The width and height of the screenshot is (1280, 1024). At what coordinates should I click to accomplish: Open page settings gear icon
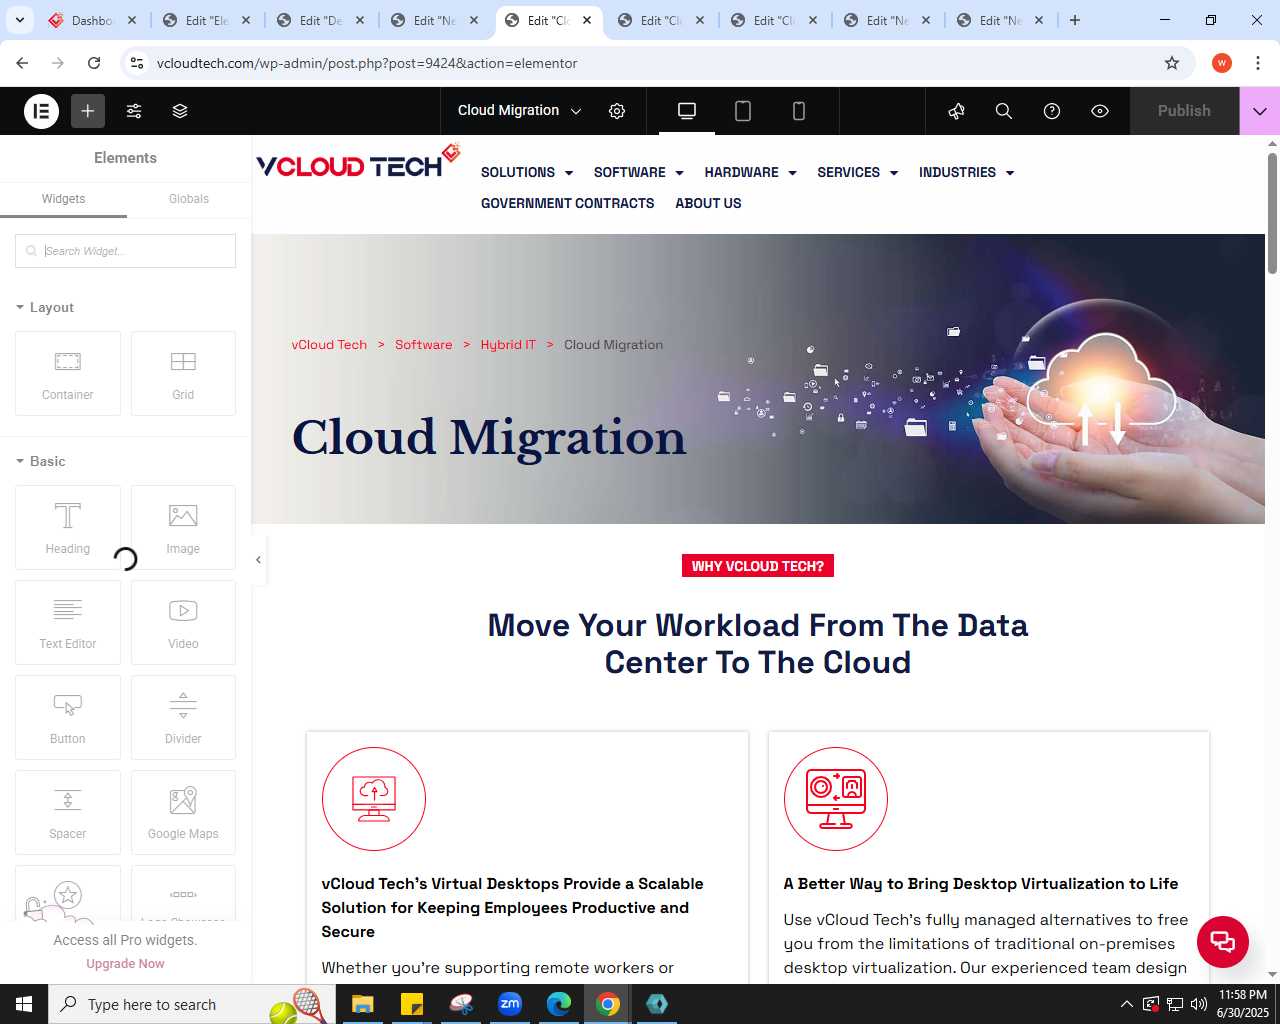pos(617,111)
